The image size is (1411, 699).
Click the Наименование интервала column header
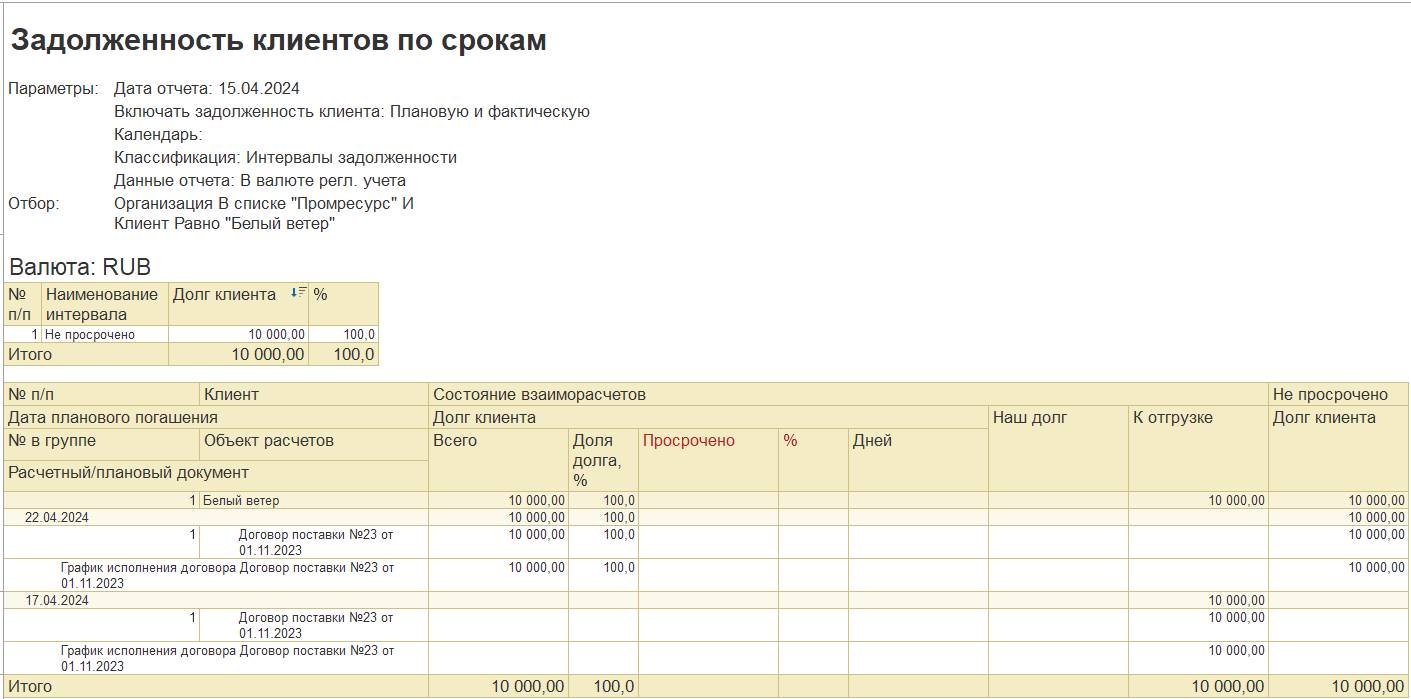(x=105, y=304)
